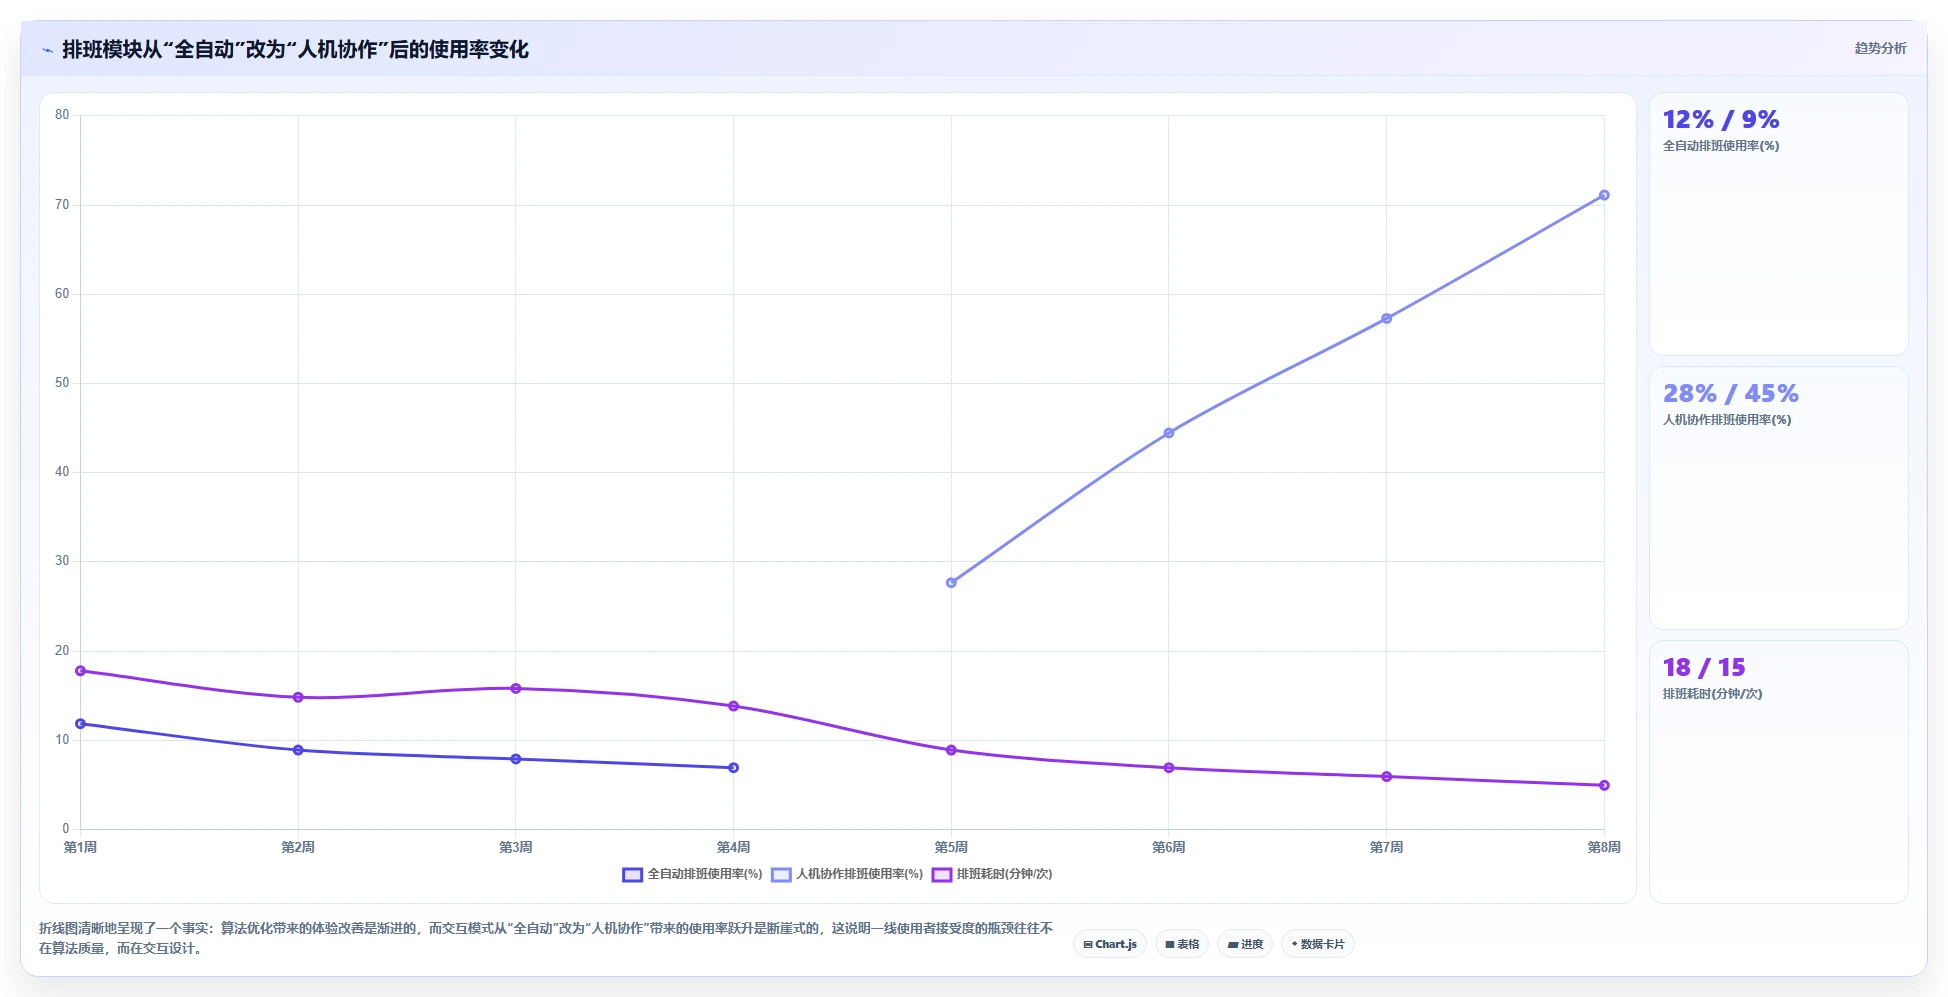Viewport: 1948px width, 997px height.
Task: Click the x-axis label 第5周
Action: coord(951,847)
